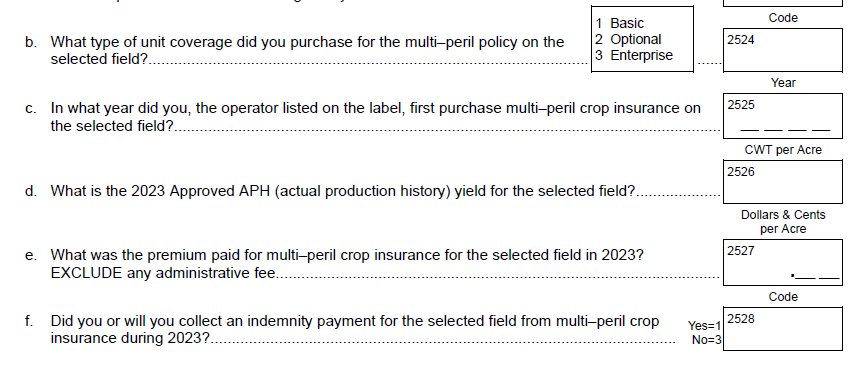Click question e about premium paid
Screen dimensions: 849x365
pyautogui.click(x=347, y=264)
